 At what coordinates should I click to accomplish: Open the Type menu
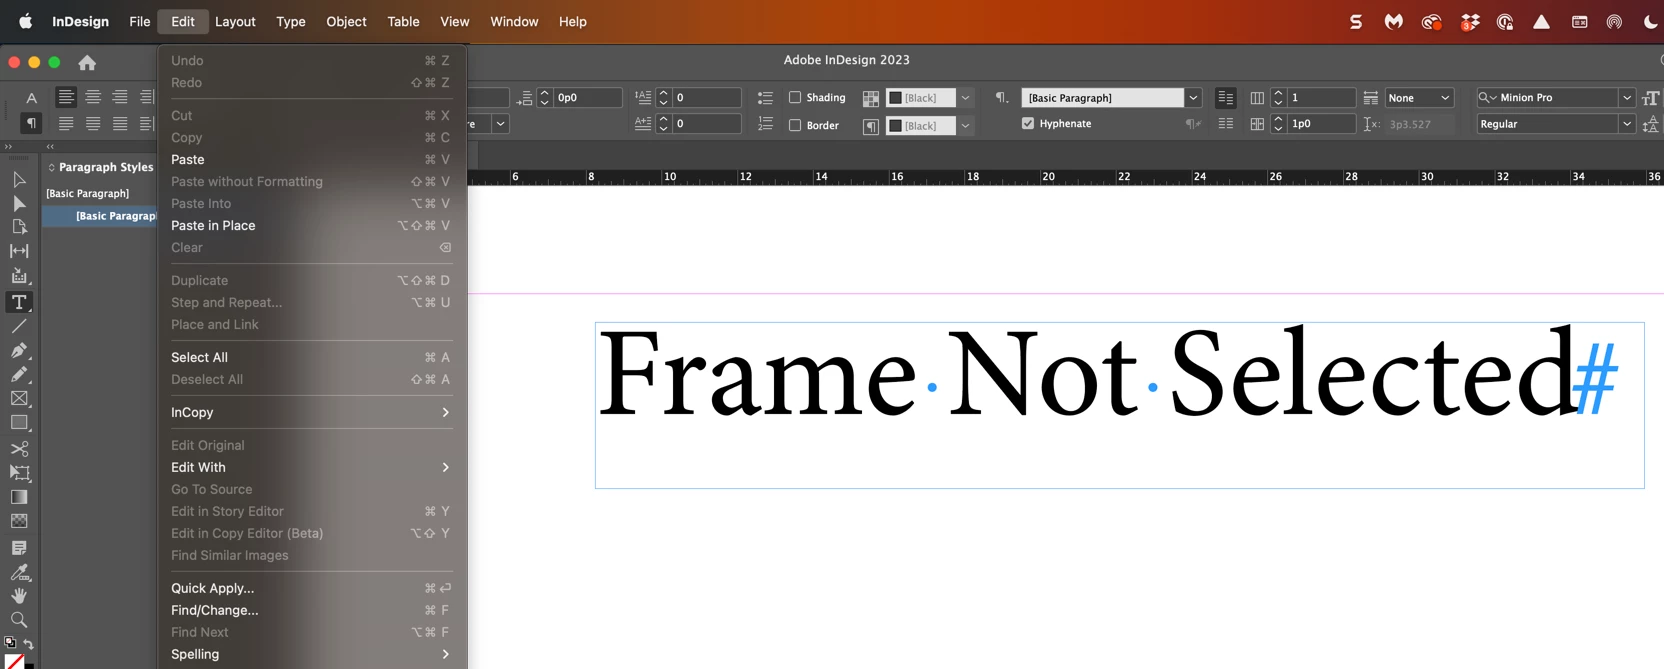coord(291,21)
